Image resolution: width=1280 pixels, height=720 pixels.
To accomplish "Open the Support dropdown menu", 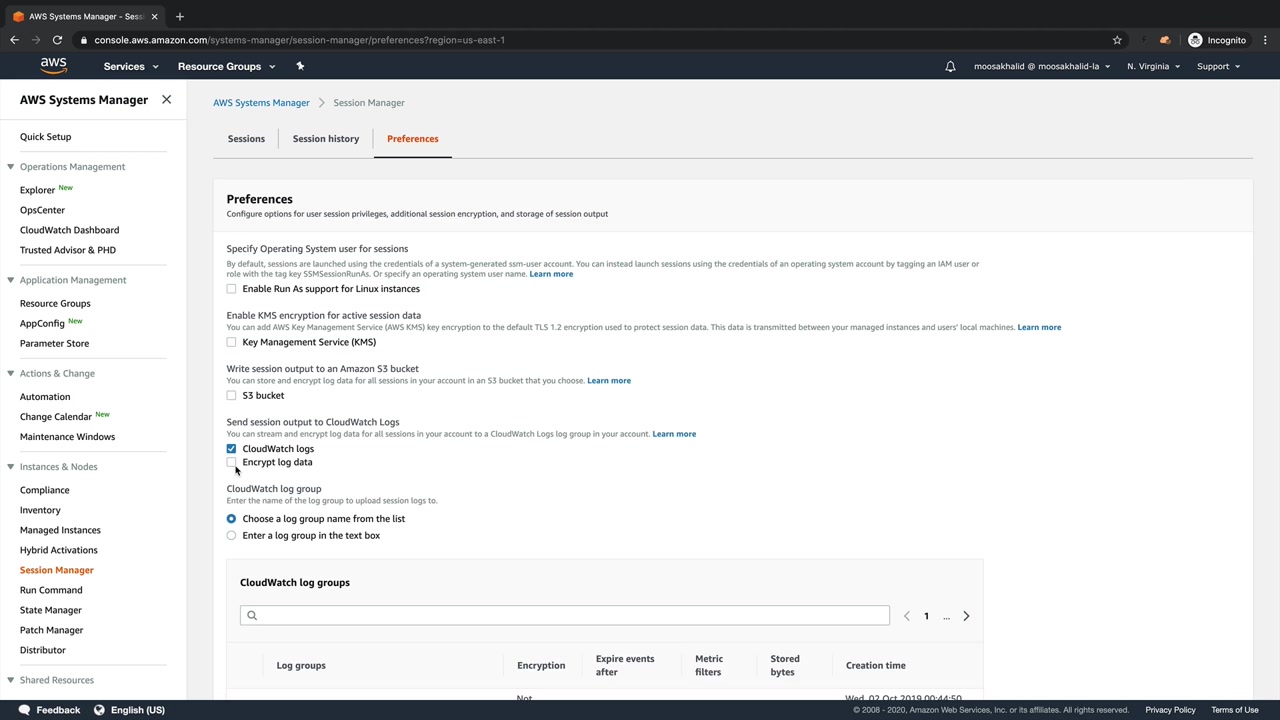I will pos(1218,66).
